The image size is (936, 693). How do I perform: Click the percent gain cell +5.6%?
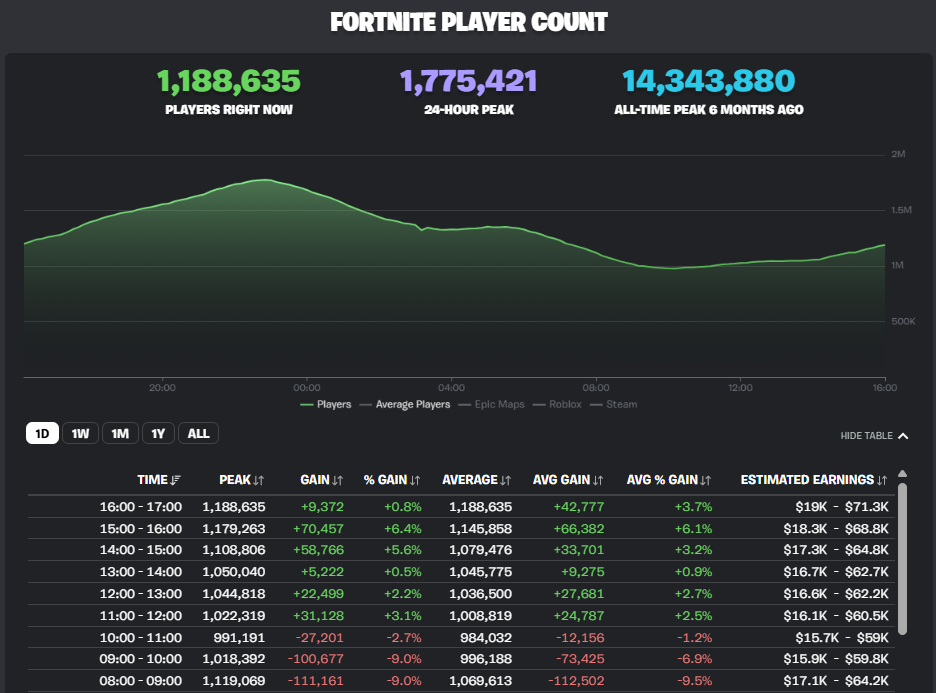pos(403,550)
